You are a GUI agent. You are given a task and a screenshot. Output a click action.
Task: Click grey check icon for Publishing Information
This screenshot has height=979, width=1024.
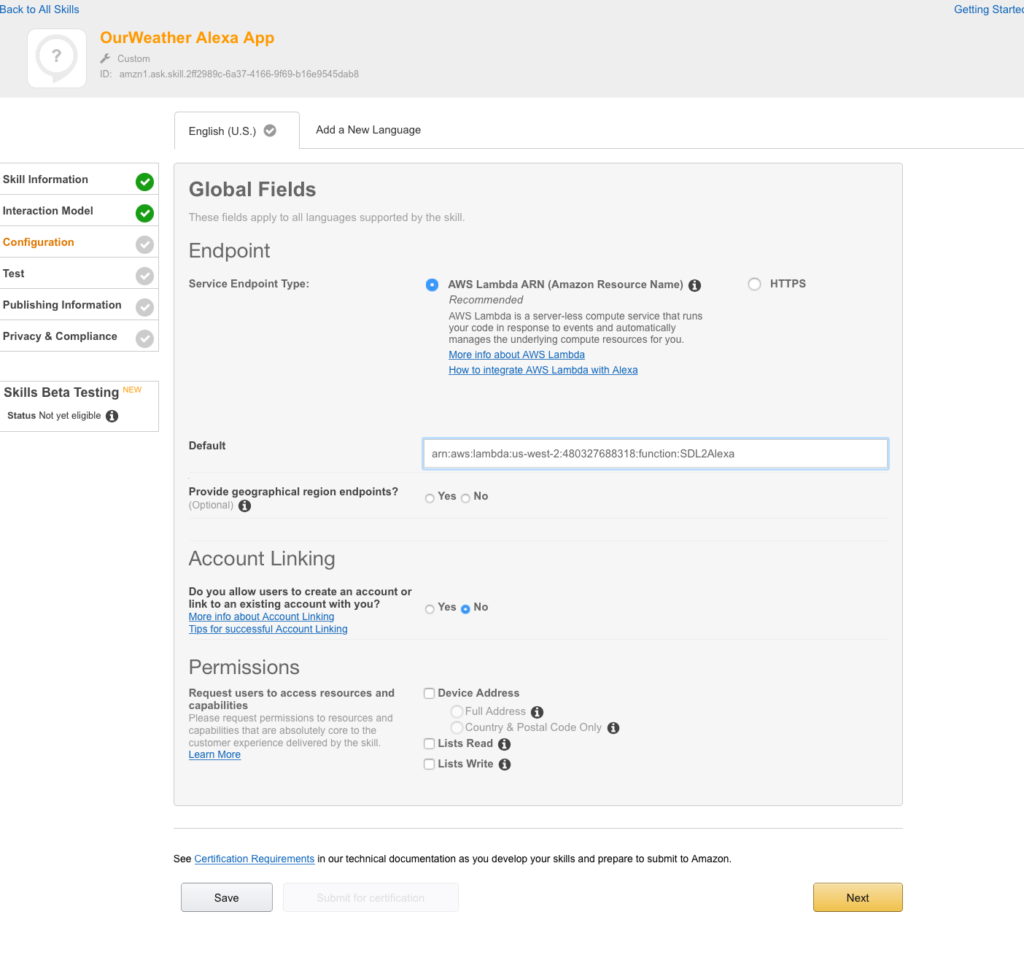pos(145,307)
